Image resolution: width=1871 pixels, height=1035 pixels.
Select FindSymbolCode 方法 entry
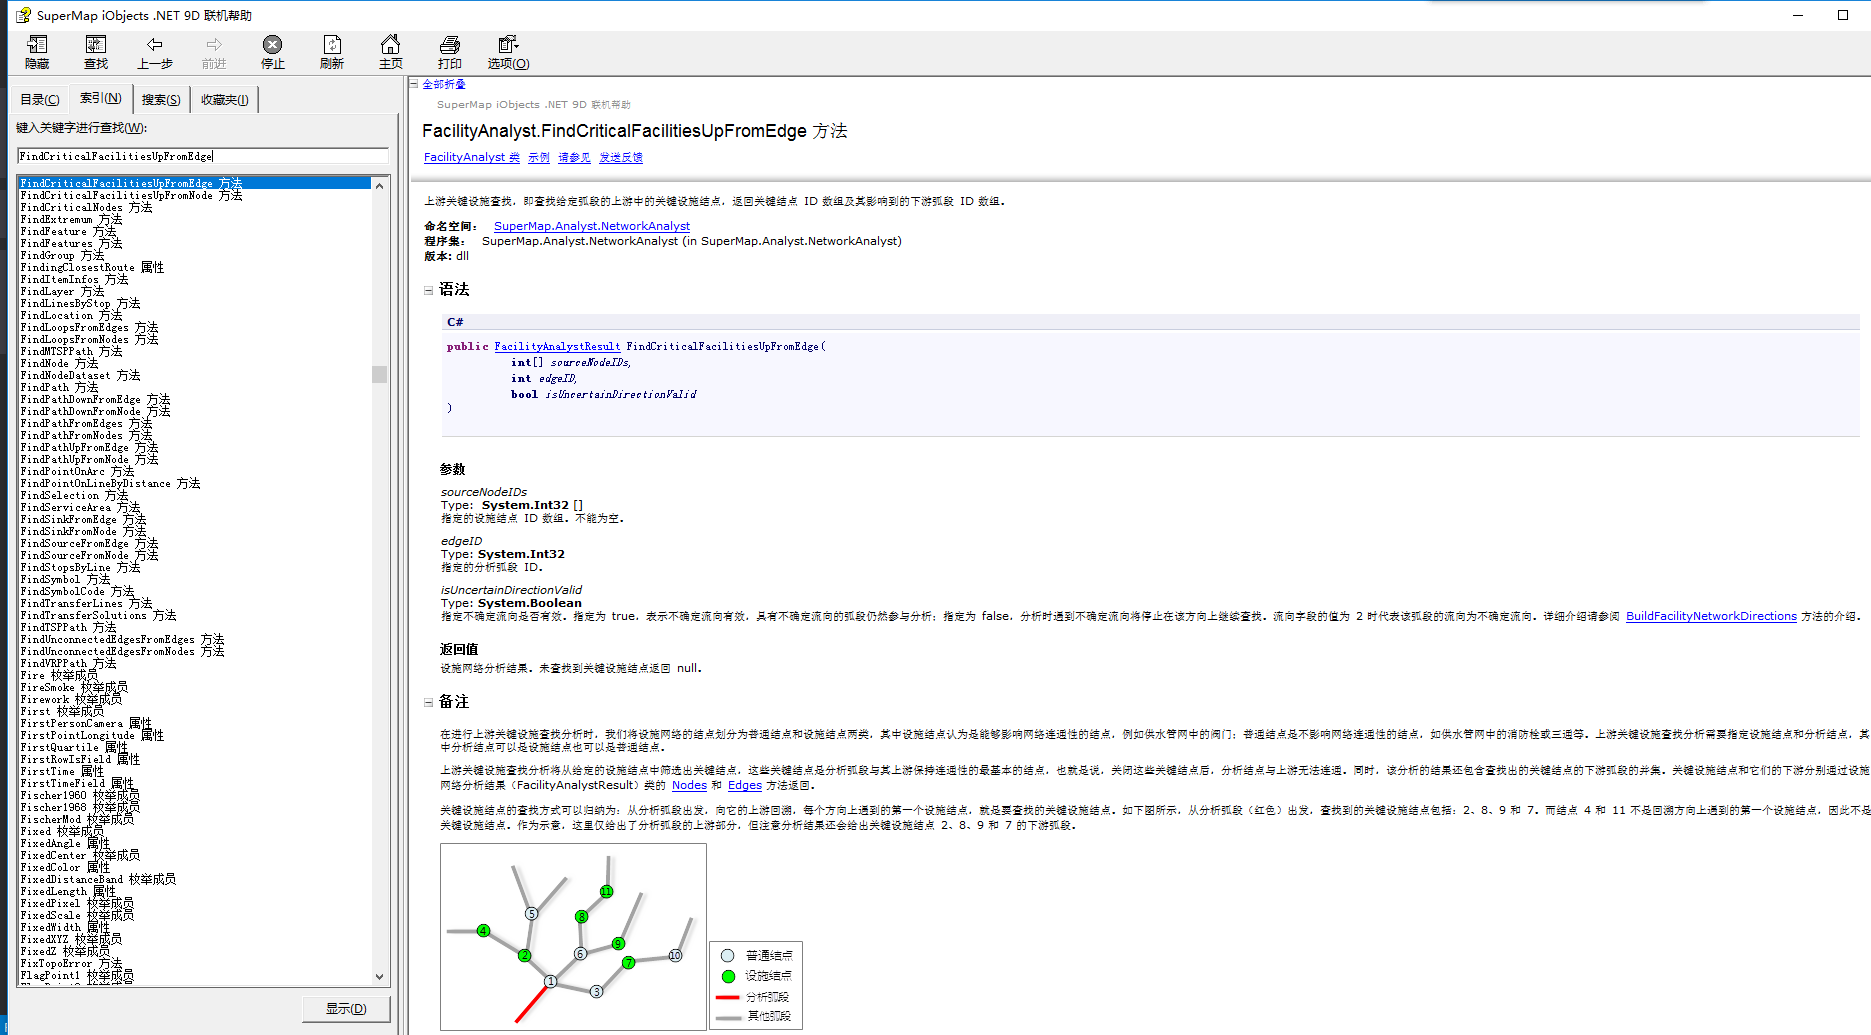pyautogui.click(x=77, y=591)
